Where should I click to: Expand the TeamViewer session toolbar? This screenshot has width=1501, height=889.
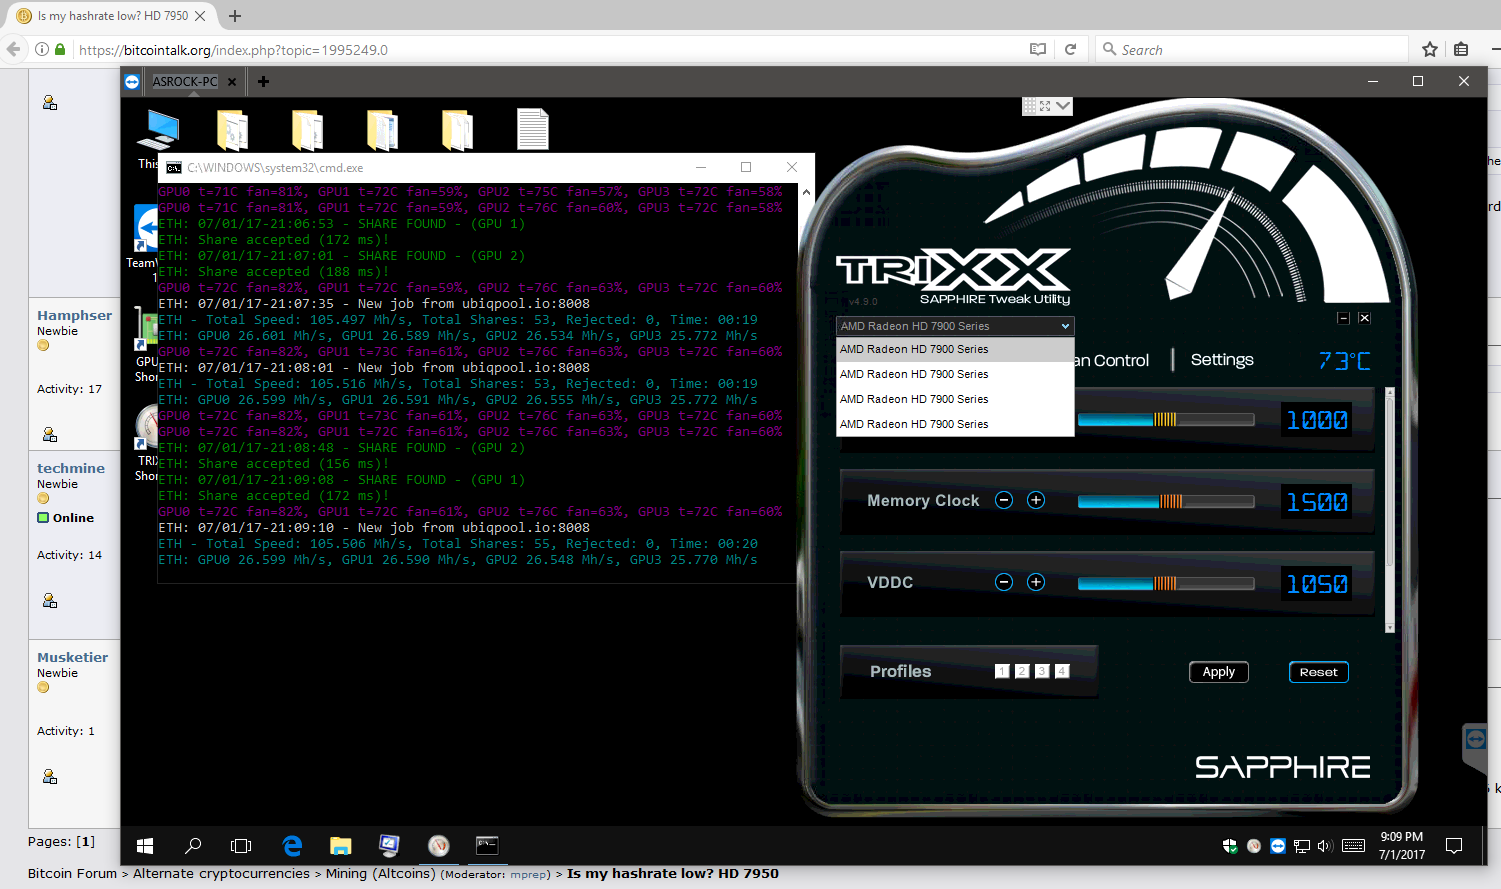coord(1063,105)
